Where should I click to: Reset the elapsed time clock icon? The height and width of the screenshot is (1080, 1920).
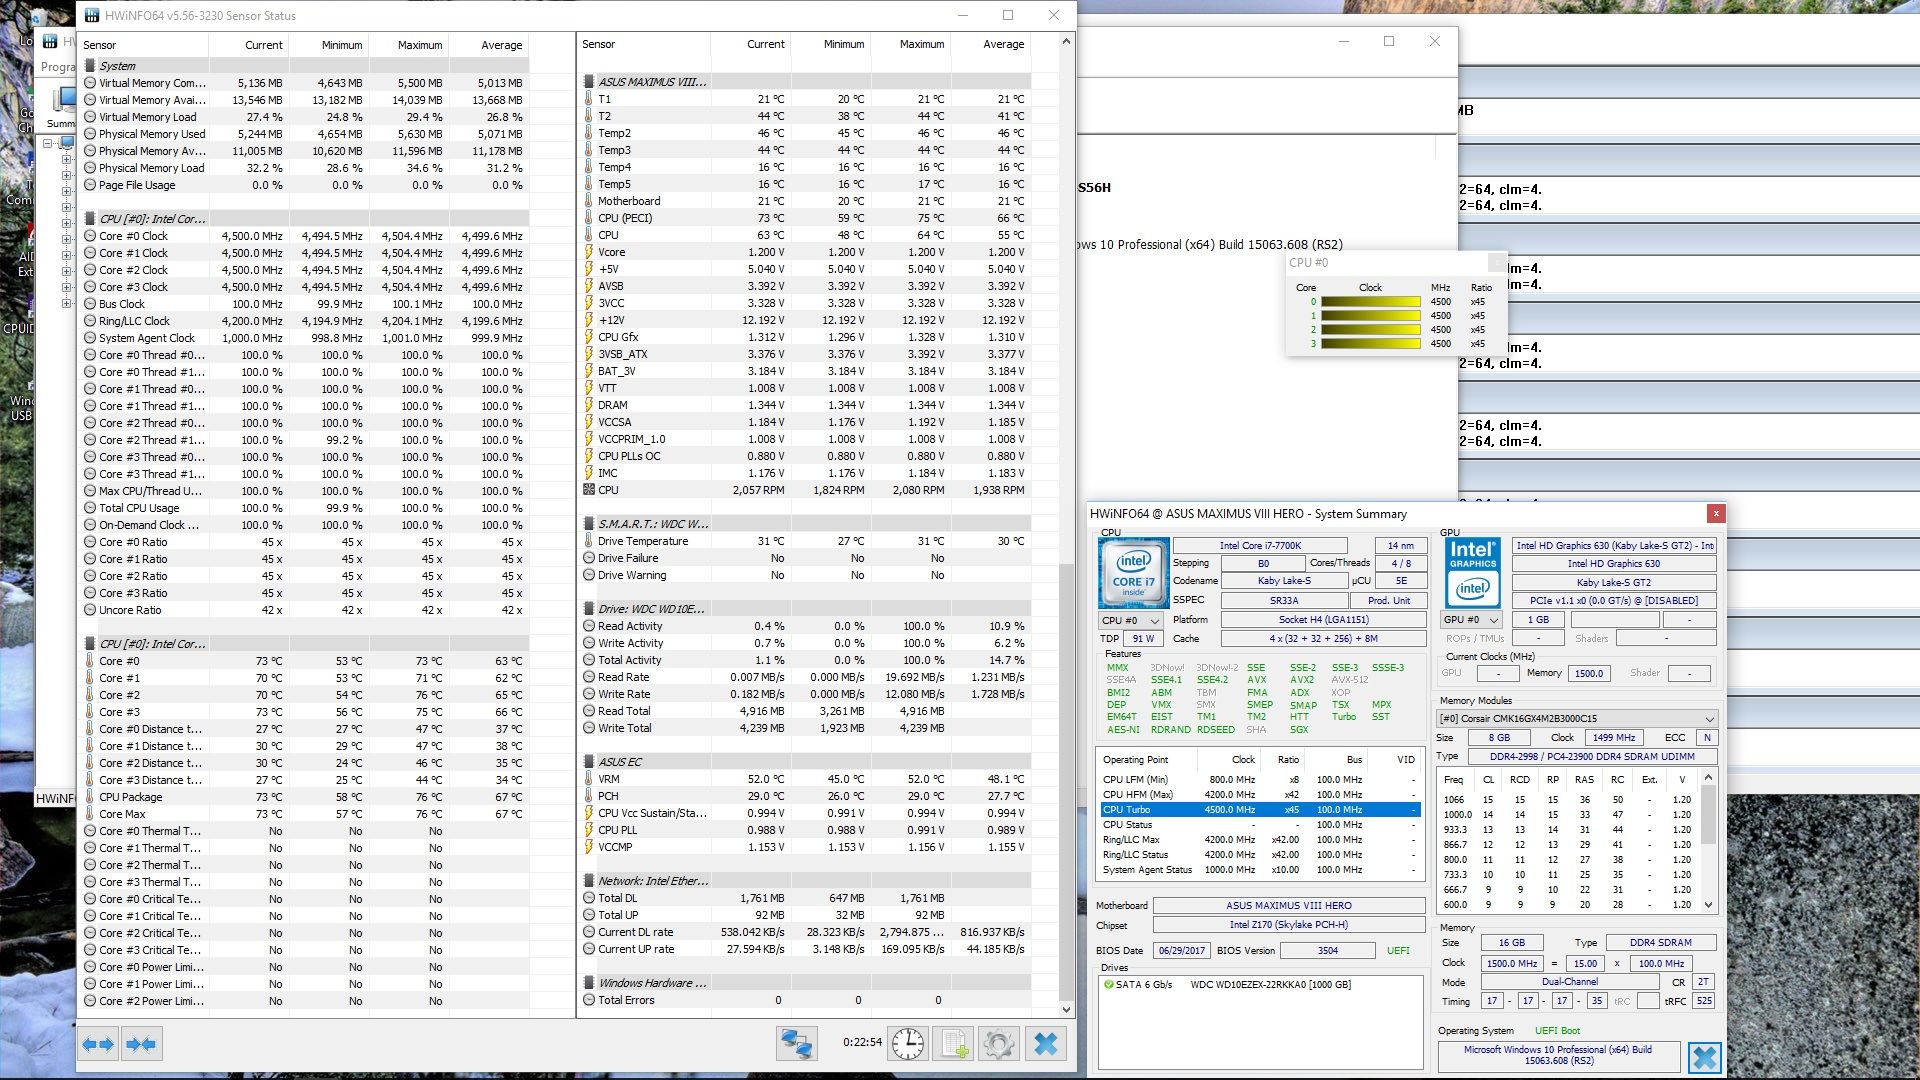coord(907,1044)
